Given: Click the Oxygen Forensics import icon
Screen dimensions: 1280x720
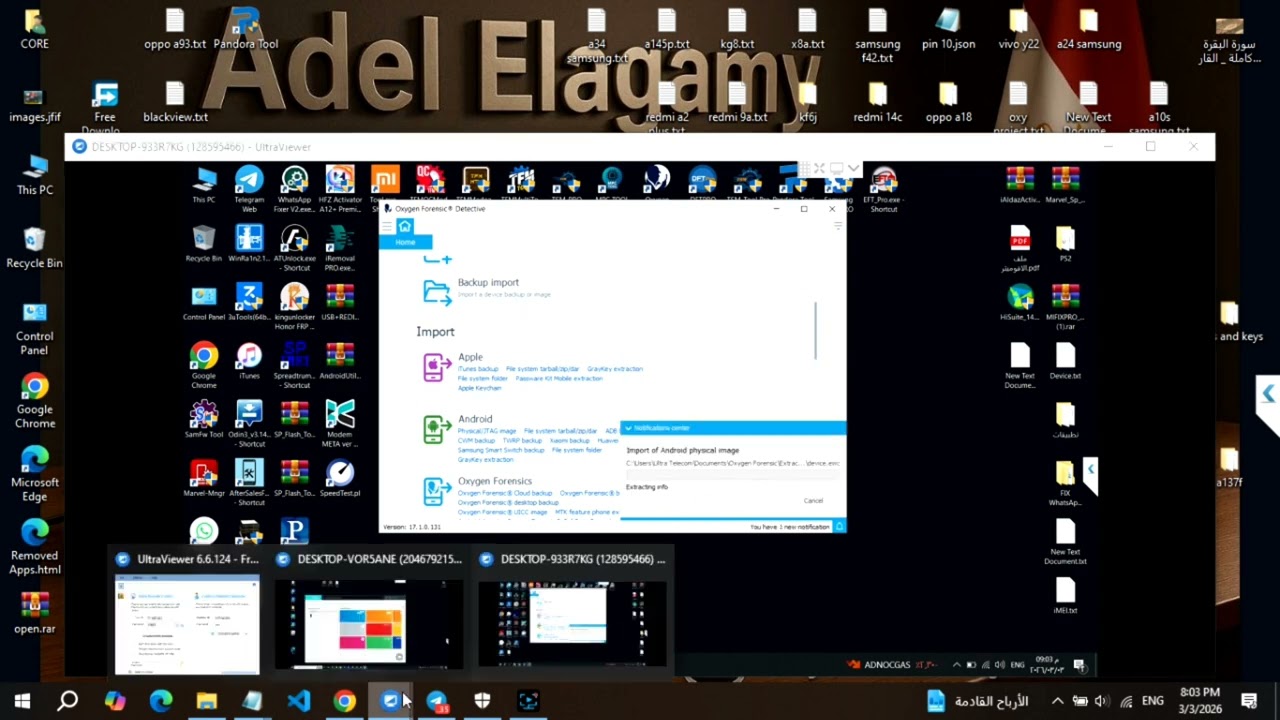Looking at the screenshot, I should coord(436,491).
